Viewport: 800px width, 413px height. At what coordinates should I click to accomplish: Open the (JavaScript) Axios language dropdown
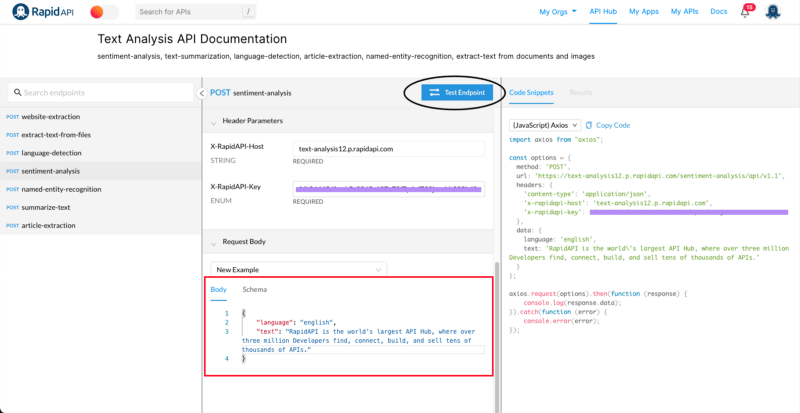tap(545, 125)
